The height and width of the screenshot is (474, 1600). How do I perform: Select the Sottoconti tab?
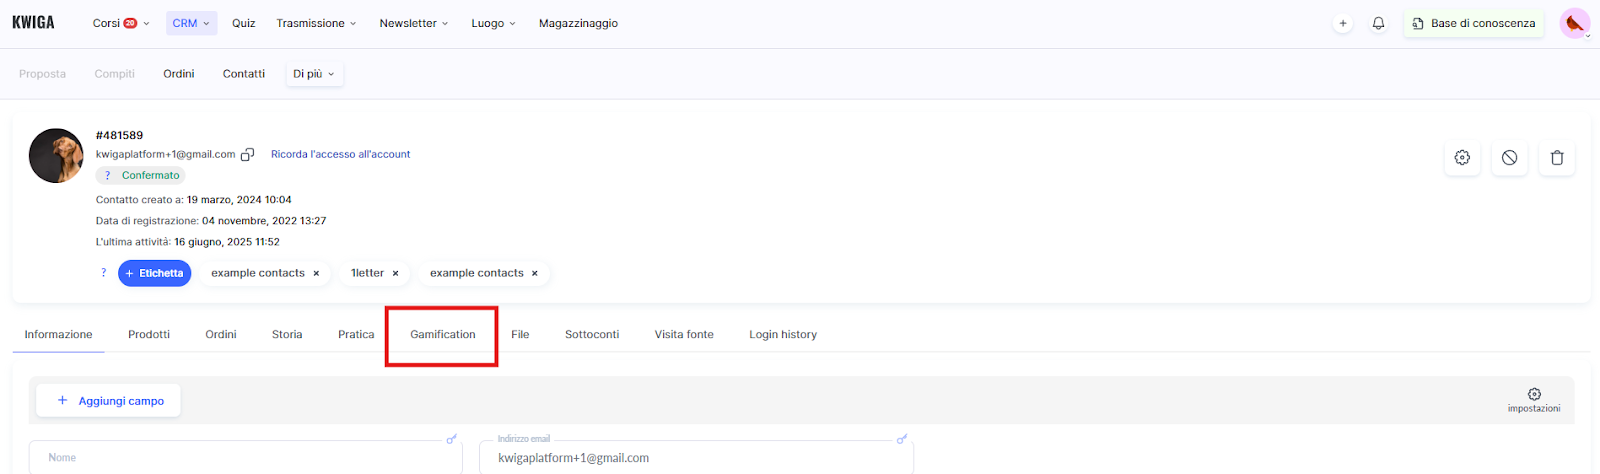[x=592, y=335]
